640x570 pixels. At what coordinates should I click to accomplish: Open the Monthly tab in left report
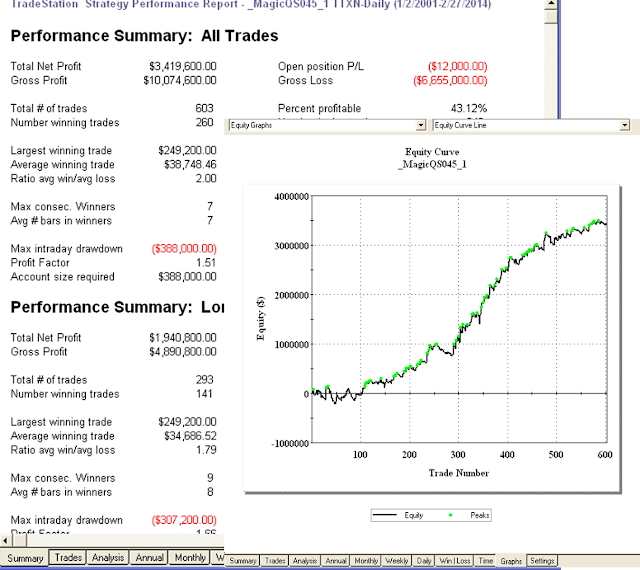point(190,557)
